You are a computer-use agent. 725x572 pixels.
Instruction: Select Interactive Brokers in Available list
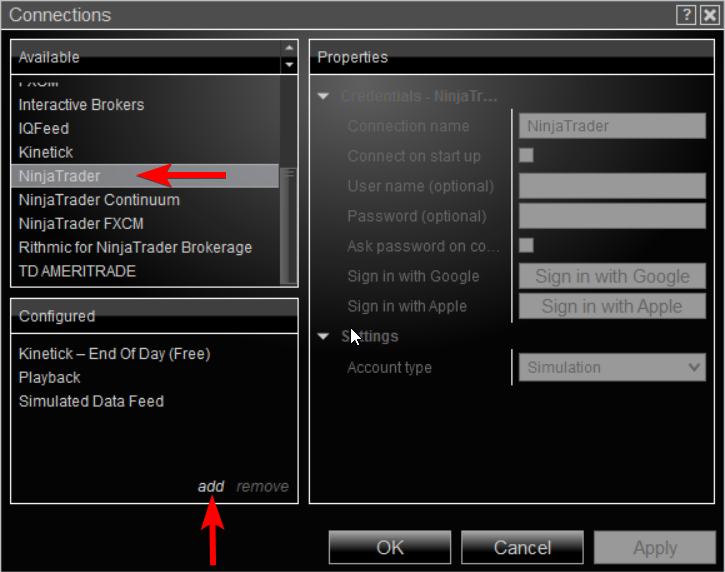[145, 105]
